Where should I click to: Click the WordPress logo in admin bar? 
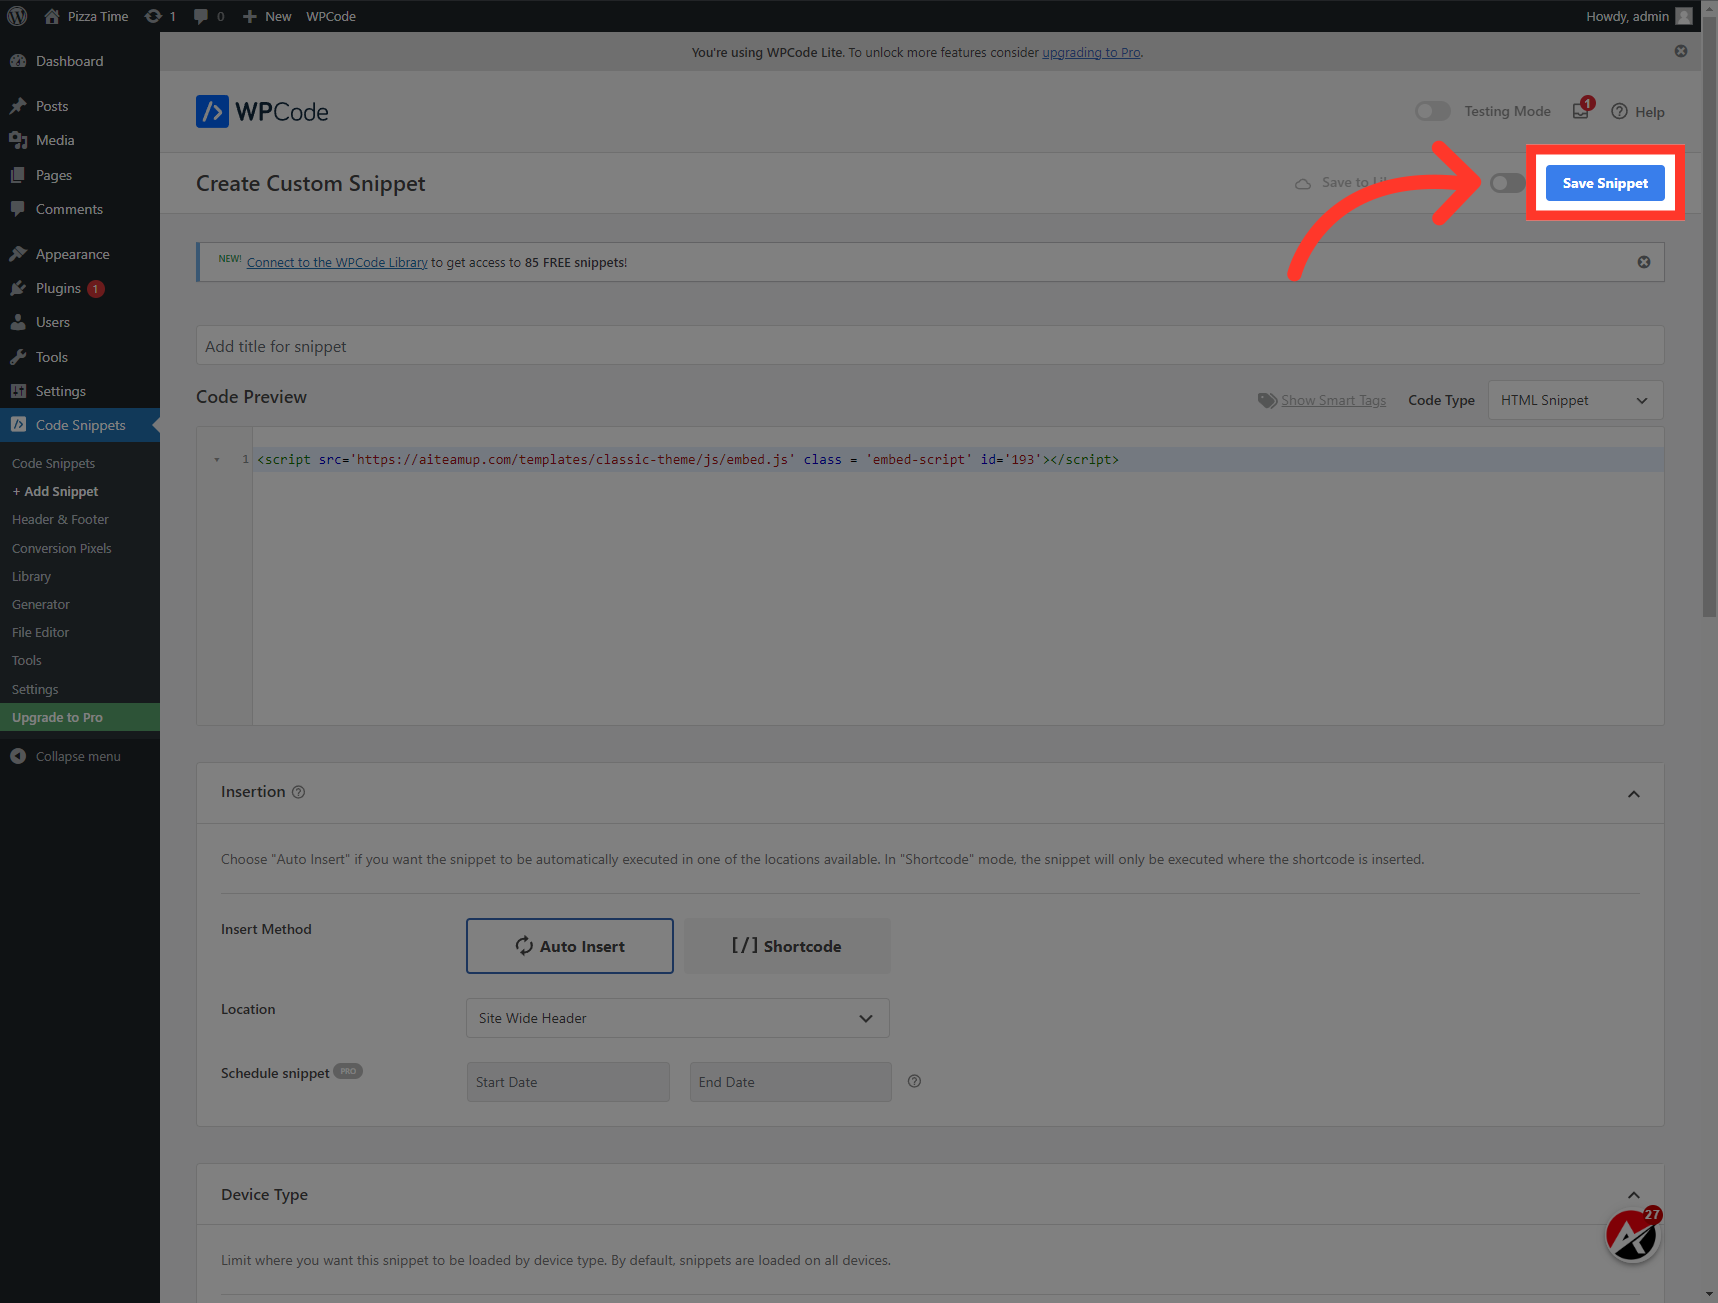coord(17,16)
